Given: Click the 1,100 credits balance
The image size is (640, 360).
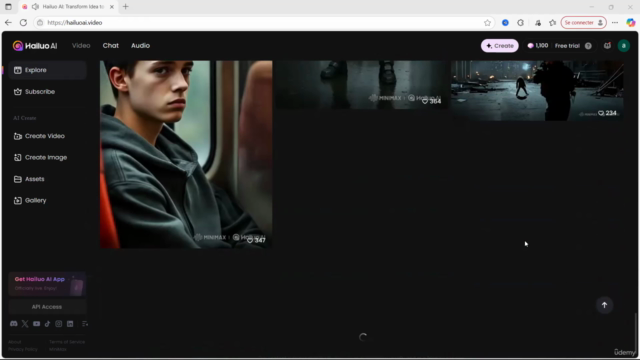Looking at the screenshot, I should [538, 46].
